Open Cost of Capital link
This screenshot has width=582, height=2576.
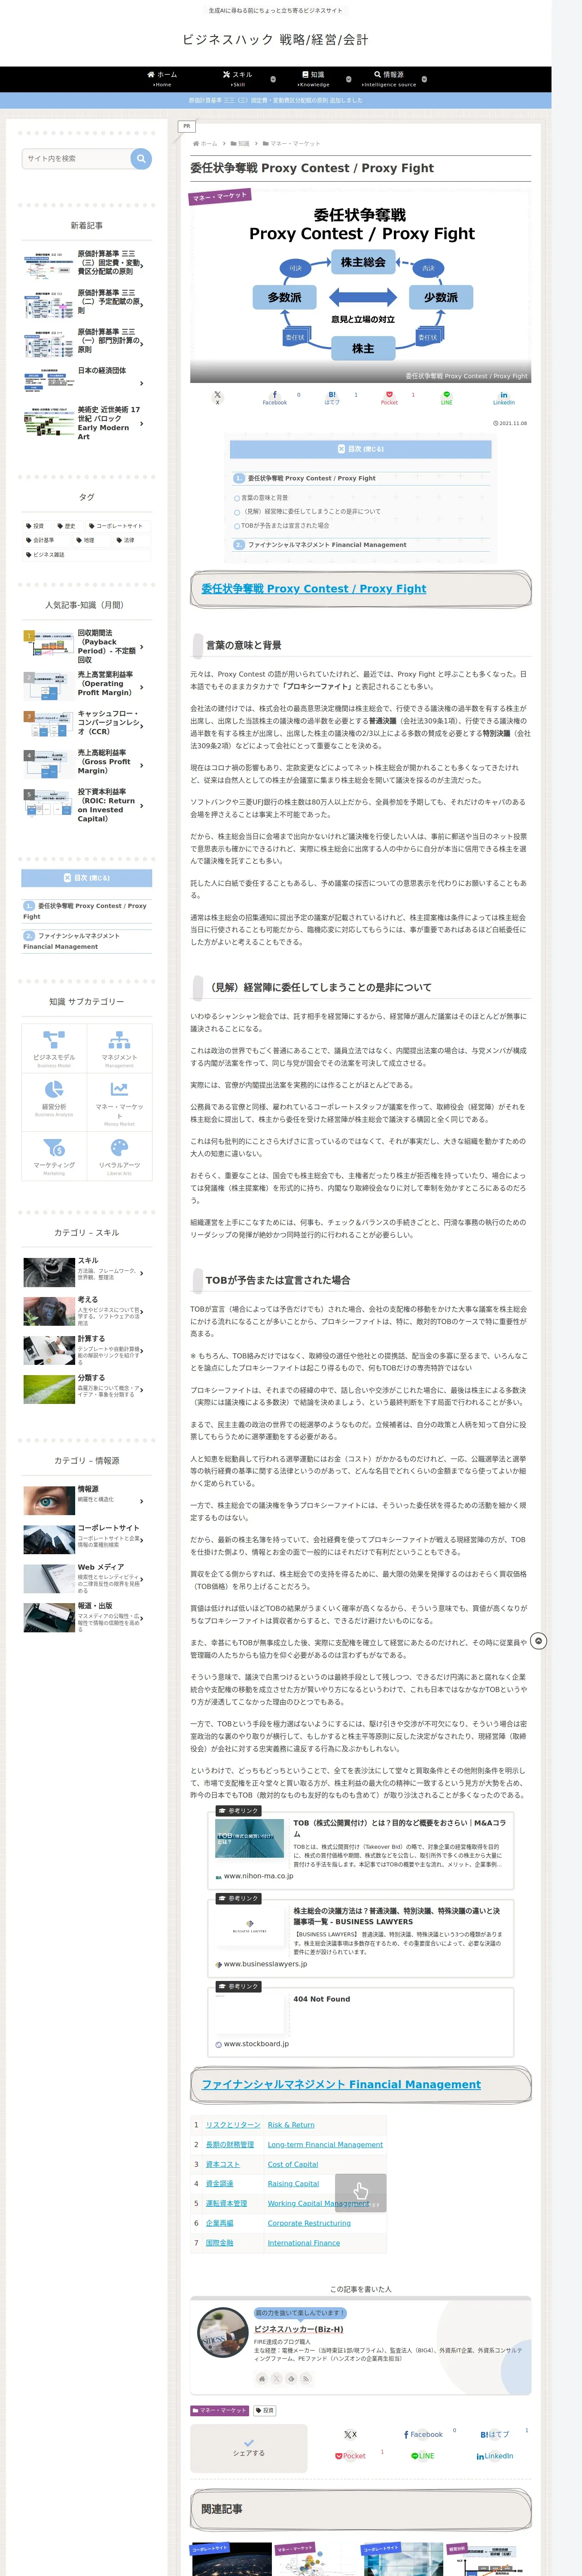pos(293,2164)
